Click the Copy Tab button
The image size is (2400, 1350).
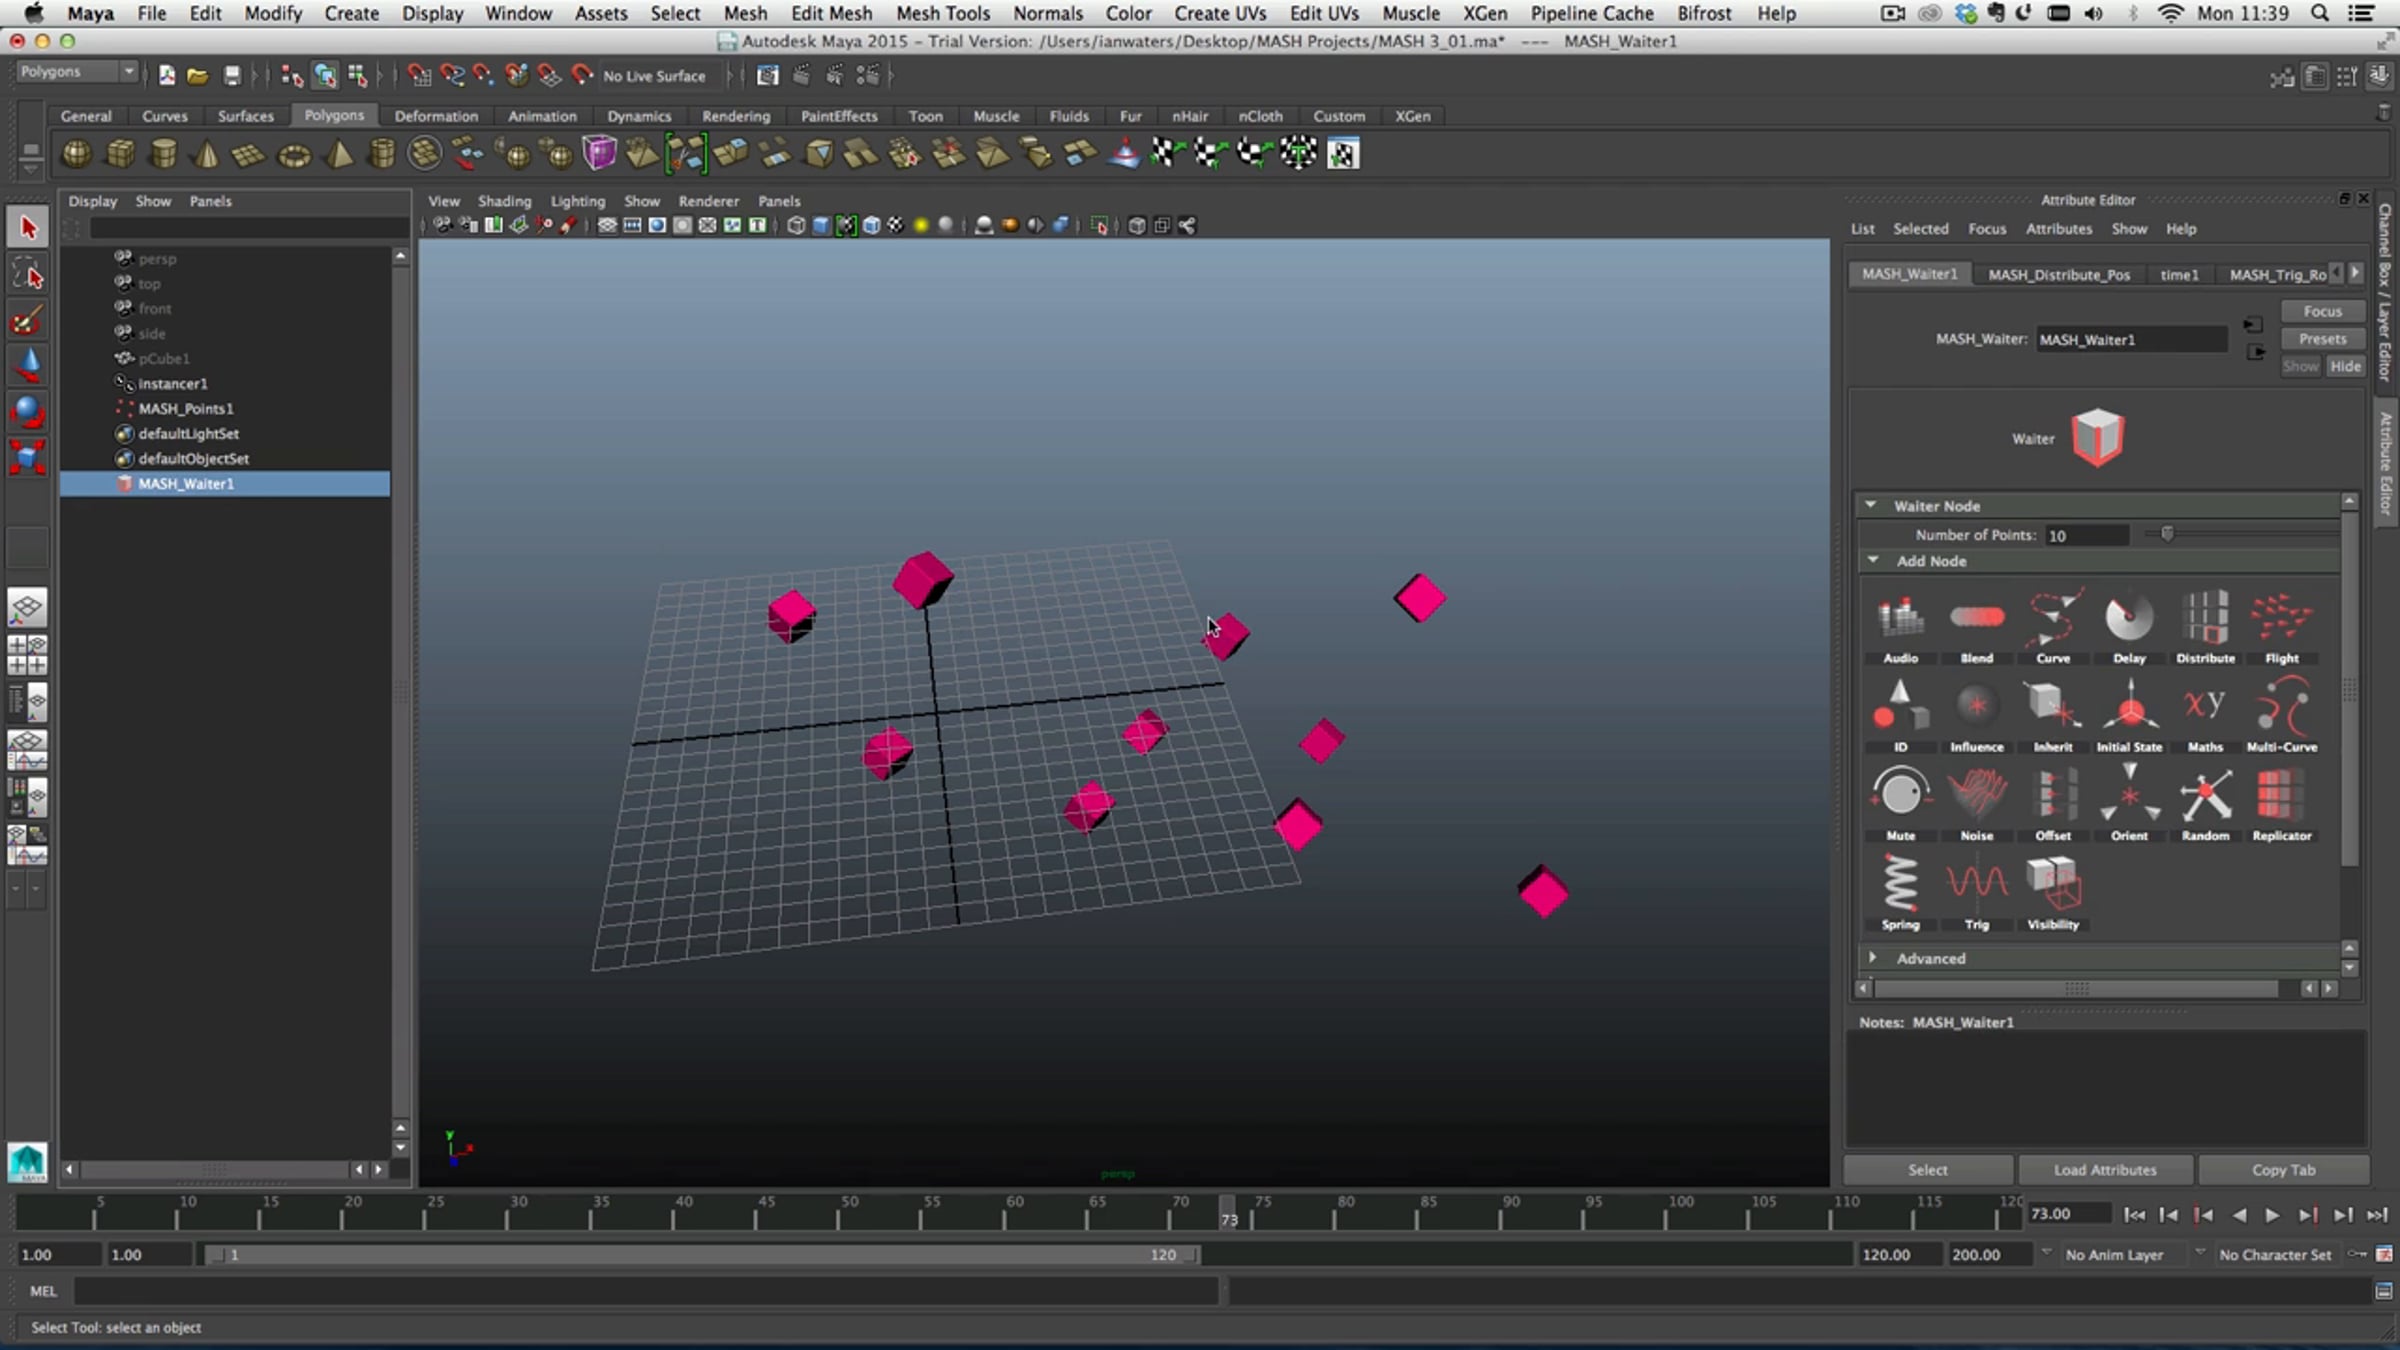coord(2283,1169)
